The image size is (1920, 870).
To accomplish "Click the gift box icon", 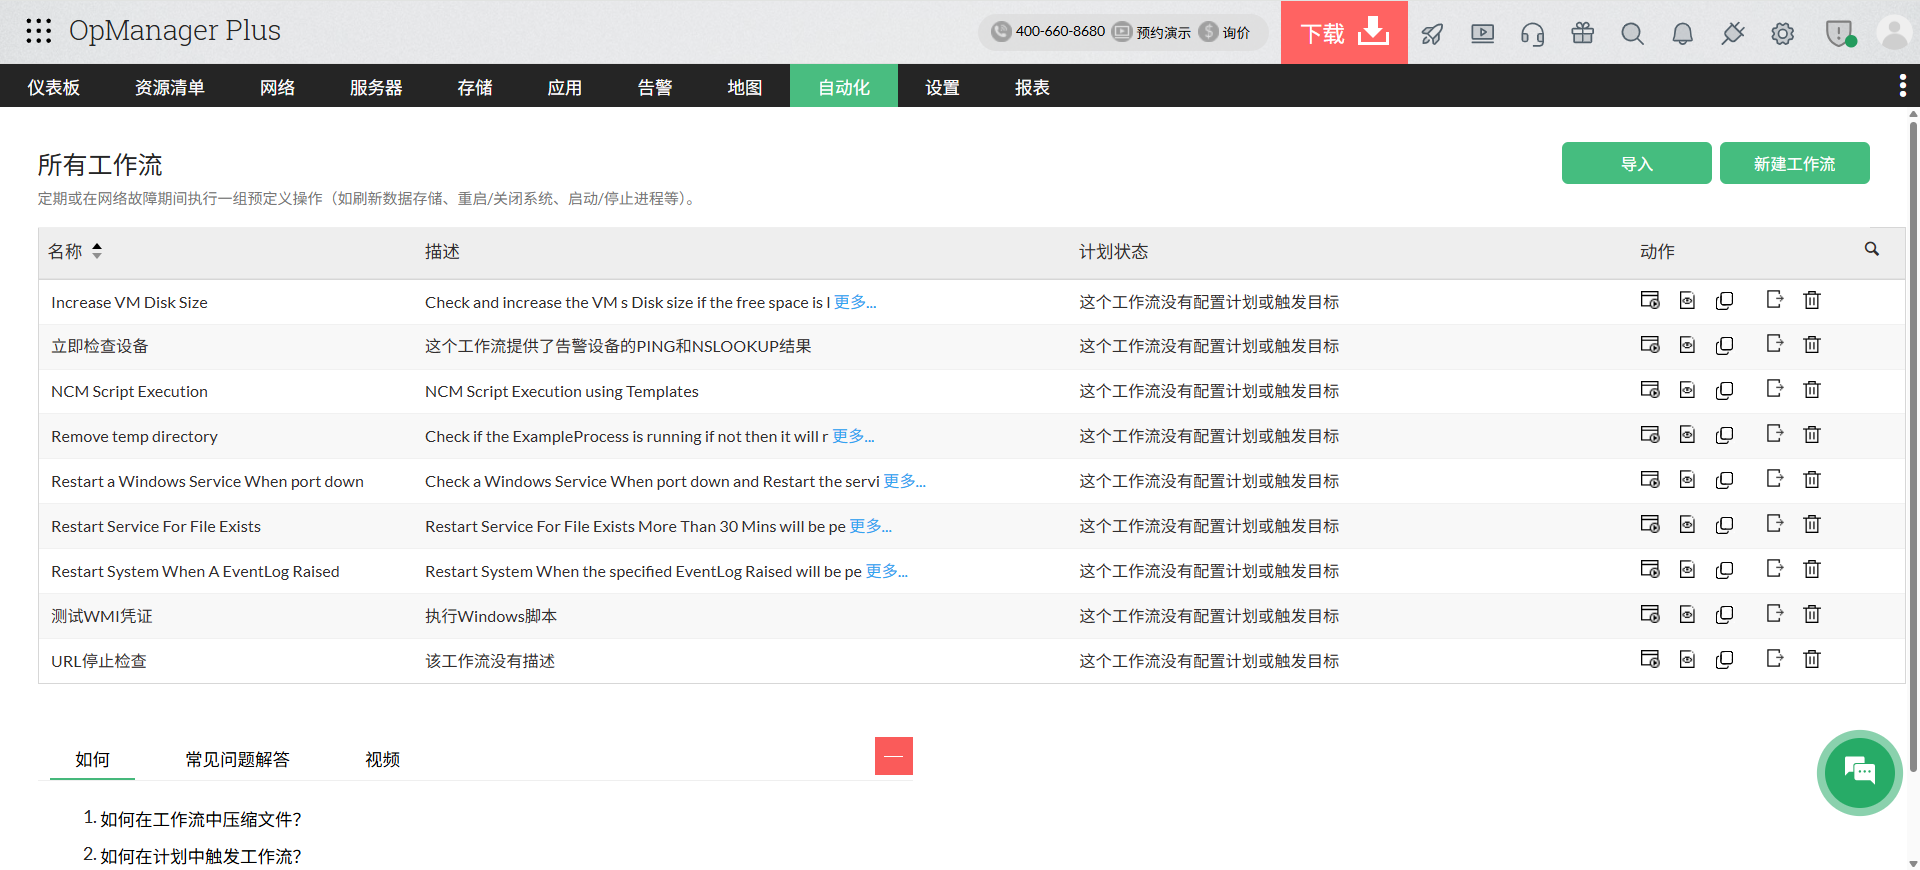I will point(1582,33).
